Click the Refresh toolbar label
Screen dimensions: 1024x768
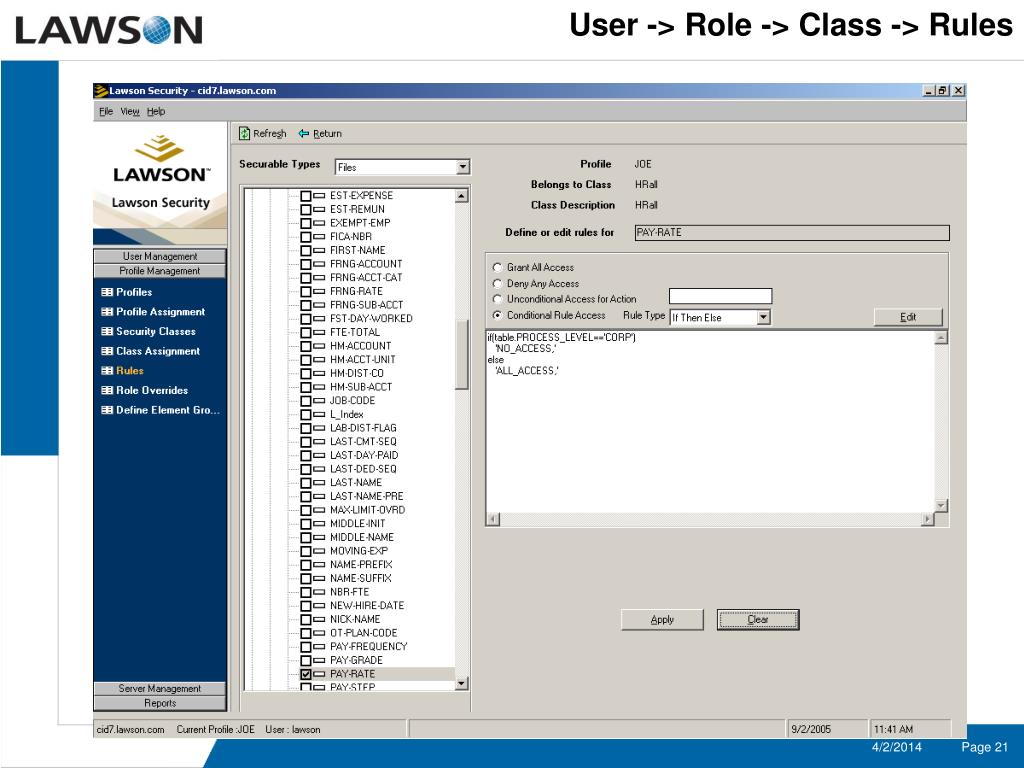tap(270, 133)
